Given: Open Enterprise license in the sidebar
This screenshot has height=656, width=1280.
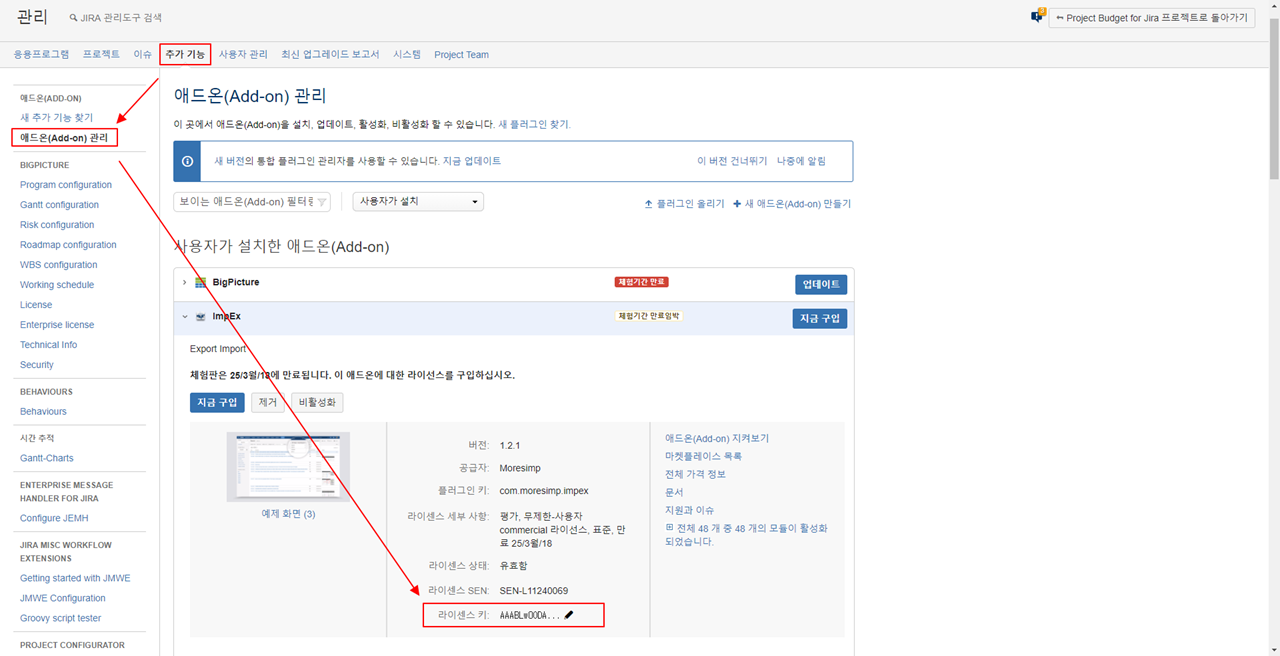Looking at the screenshot, I should pyautogui.click(x=57, y=325).
